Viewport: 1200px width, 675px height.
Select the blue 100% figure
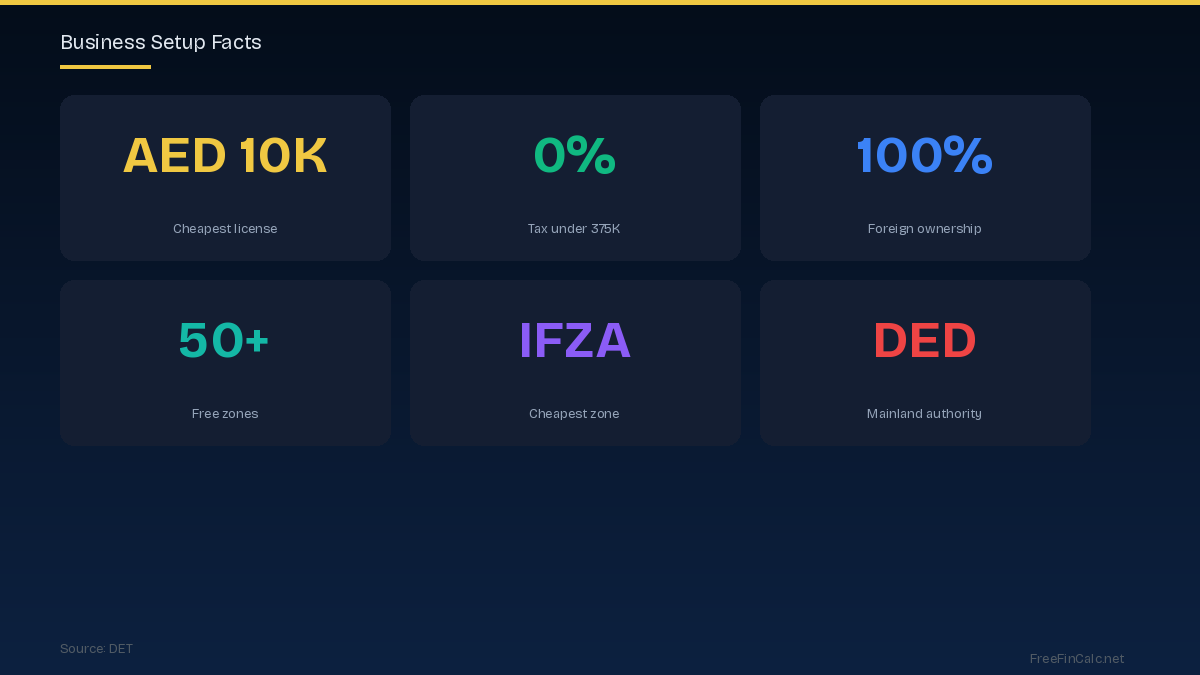tap(924, 156)
